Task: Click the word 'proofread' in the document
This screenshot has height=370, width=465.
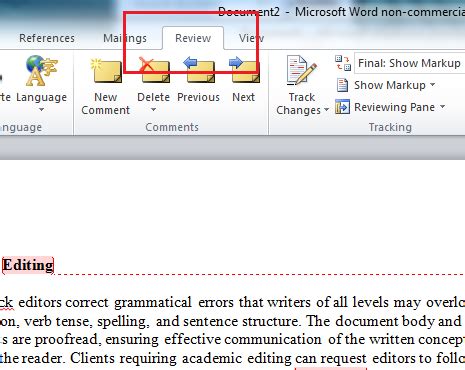Action: pos(68,340)
